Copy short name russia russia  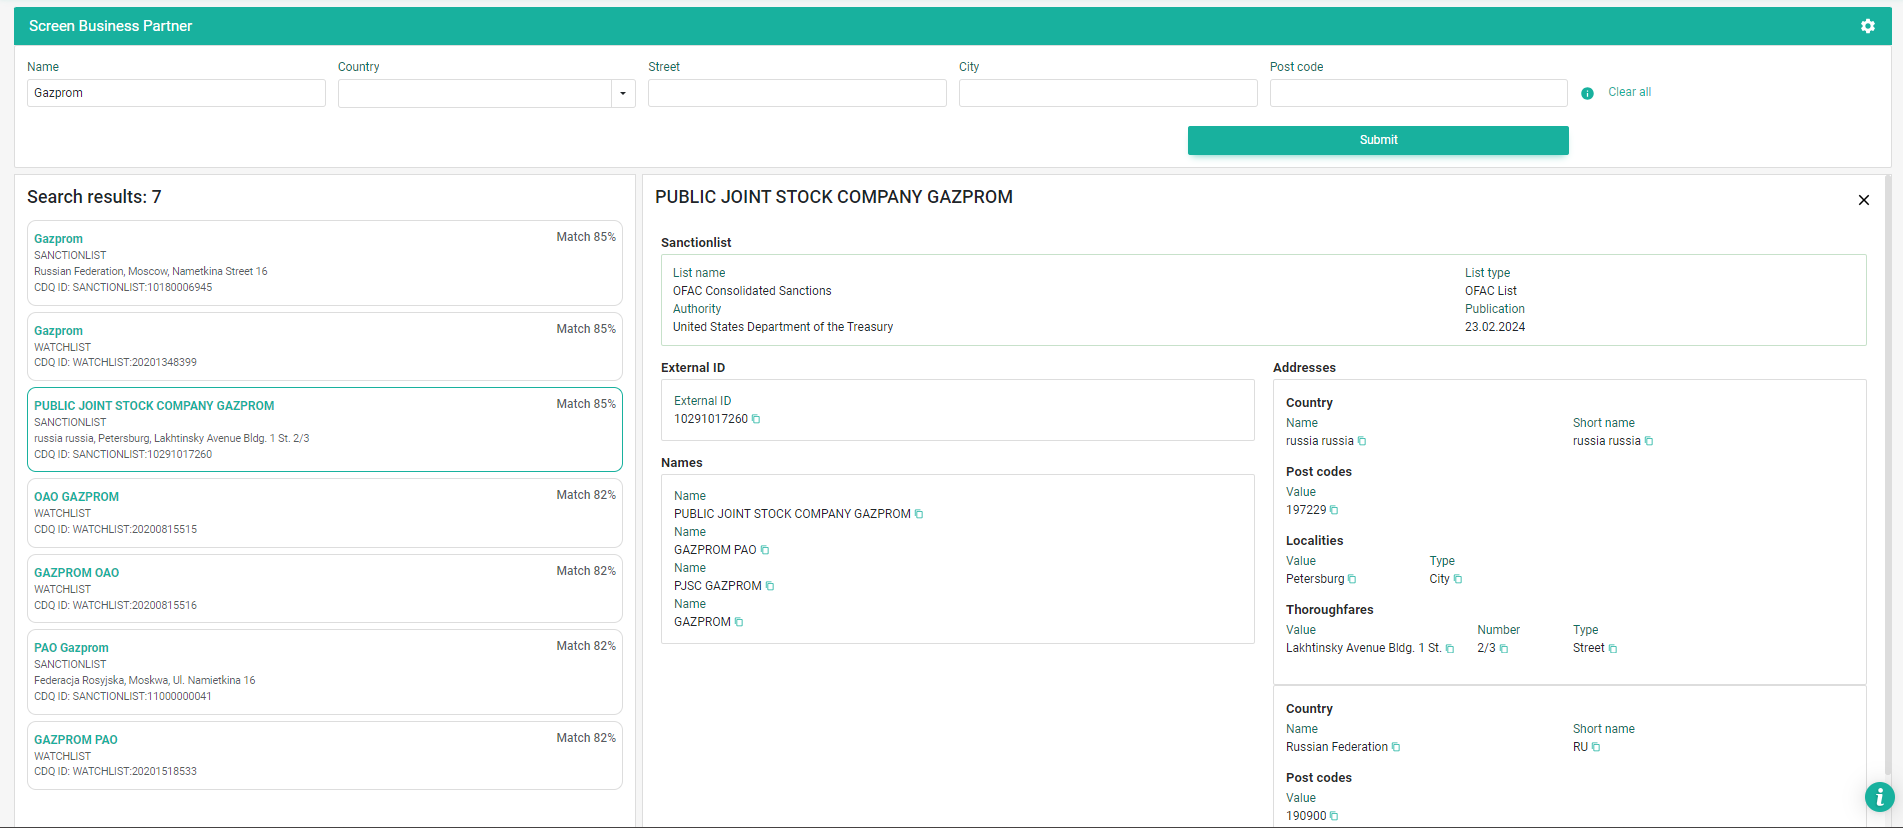[1649, 441]
